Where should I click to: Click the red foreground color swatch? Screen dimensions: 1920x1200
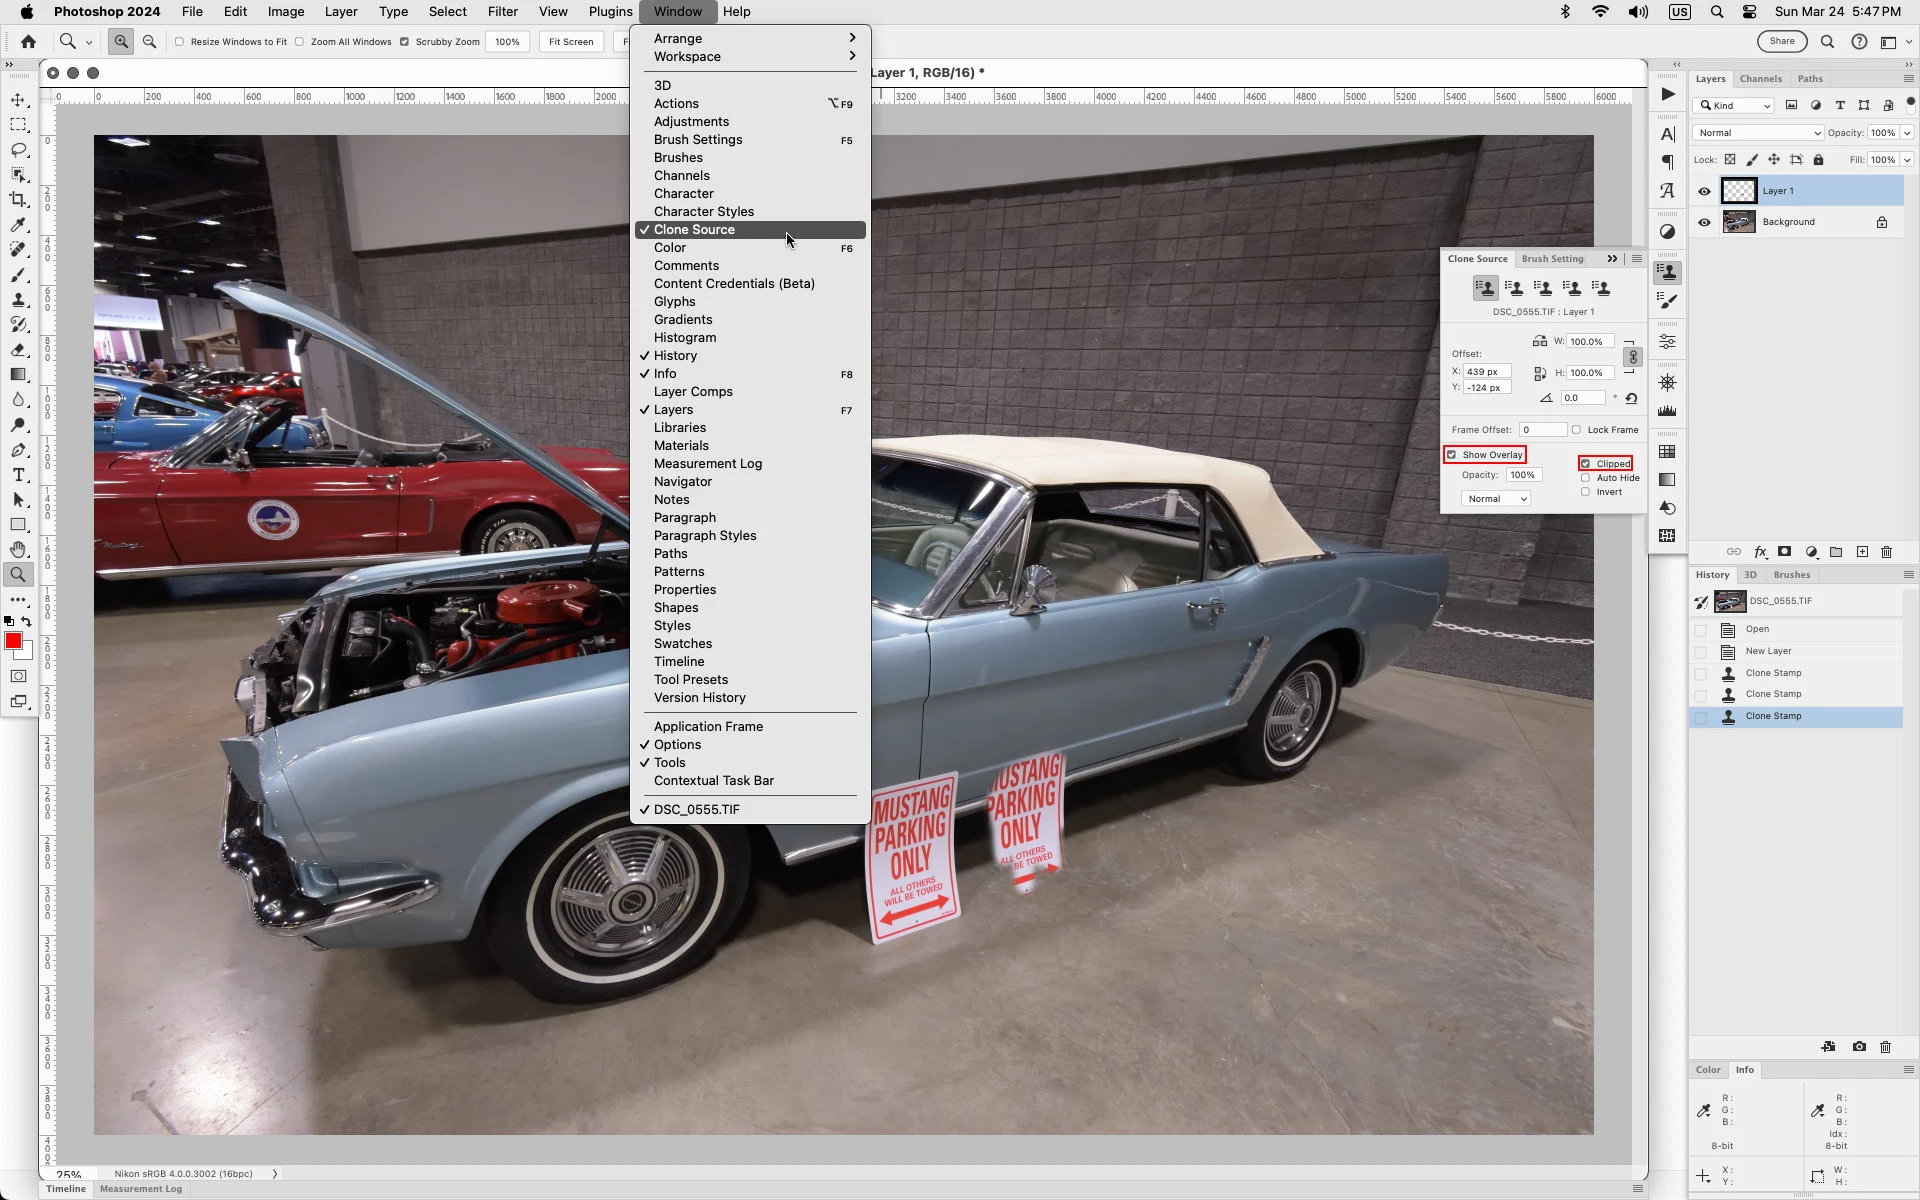tap(13, 642)
